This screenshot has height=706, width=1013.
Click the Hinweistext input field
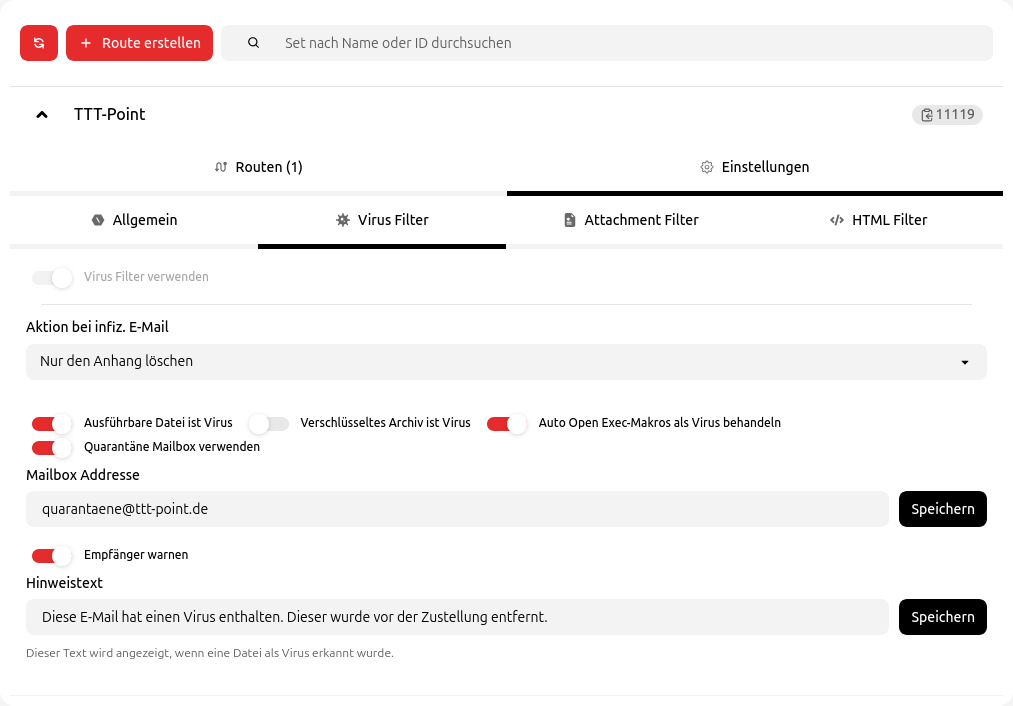[x=457, y=617]
